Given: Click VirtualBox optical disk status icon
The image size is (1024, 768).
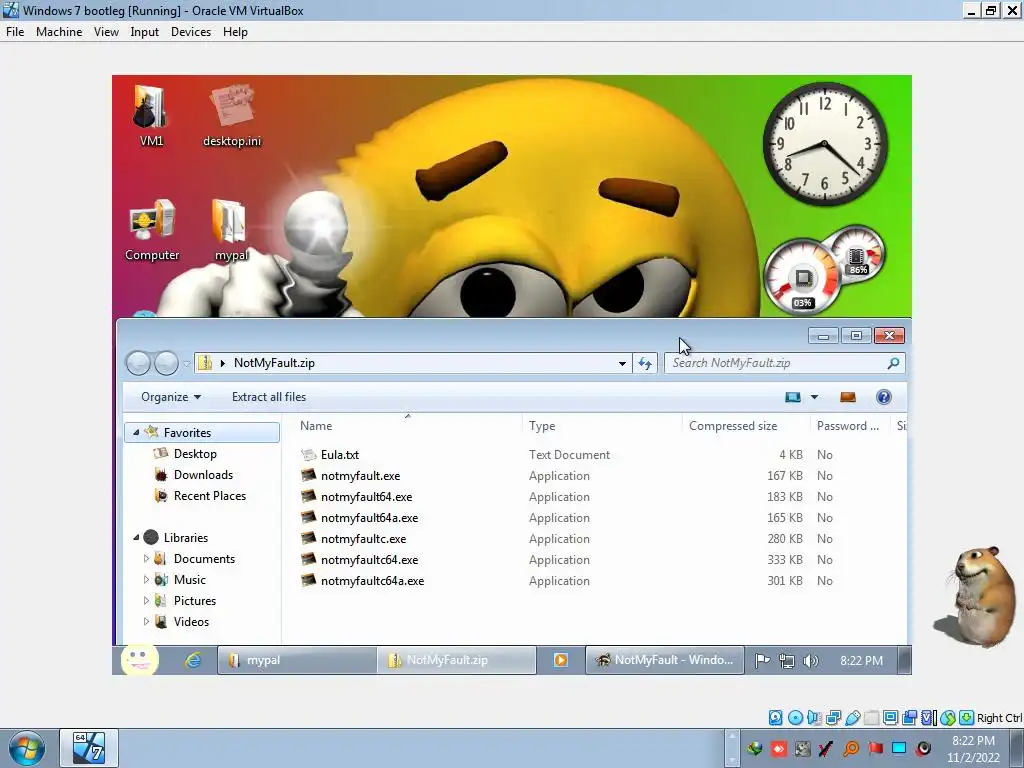Looking at the screenshot, I should pos(795,718).
